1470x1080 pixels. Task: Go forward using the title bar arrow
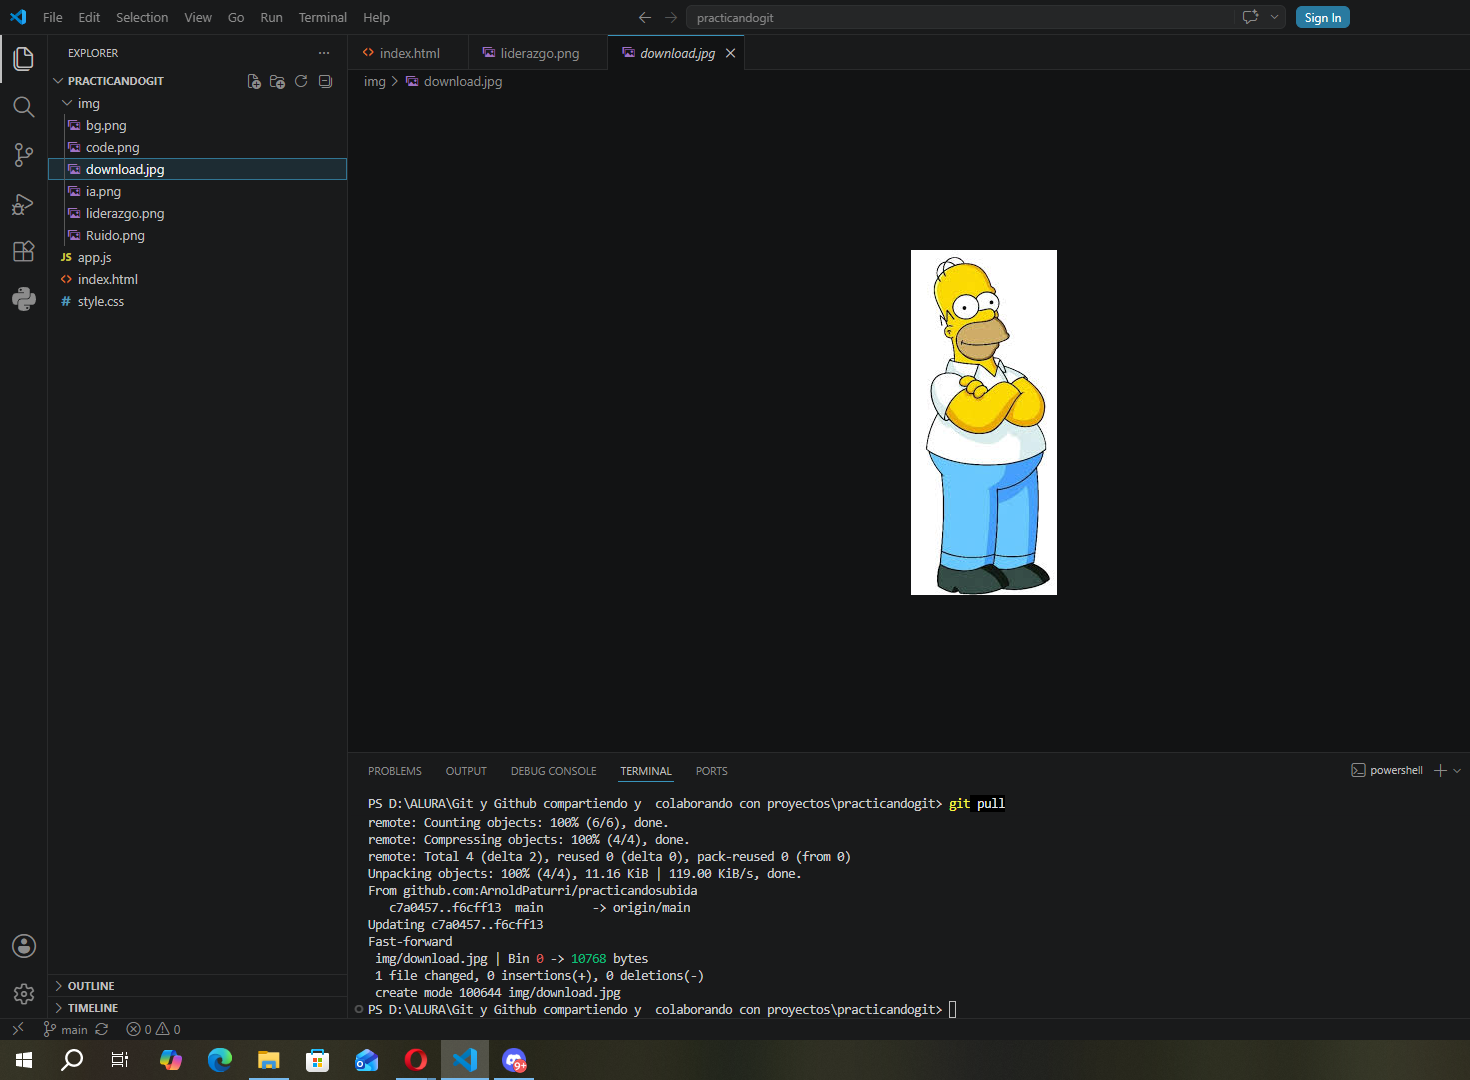[x=671, y=17]
